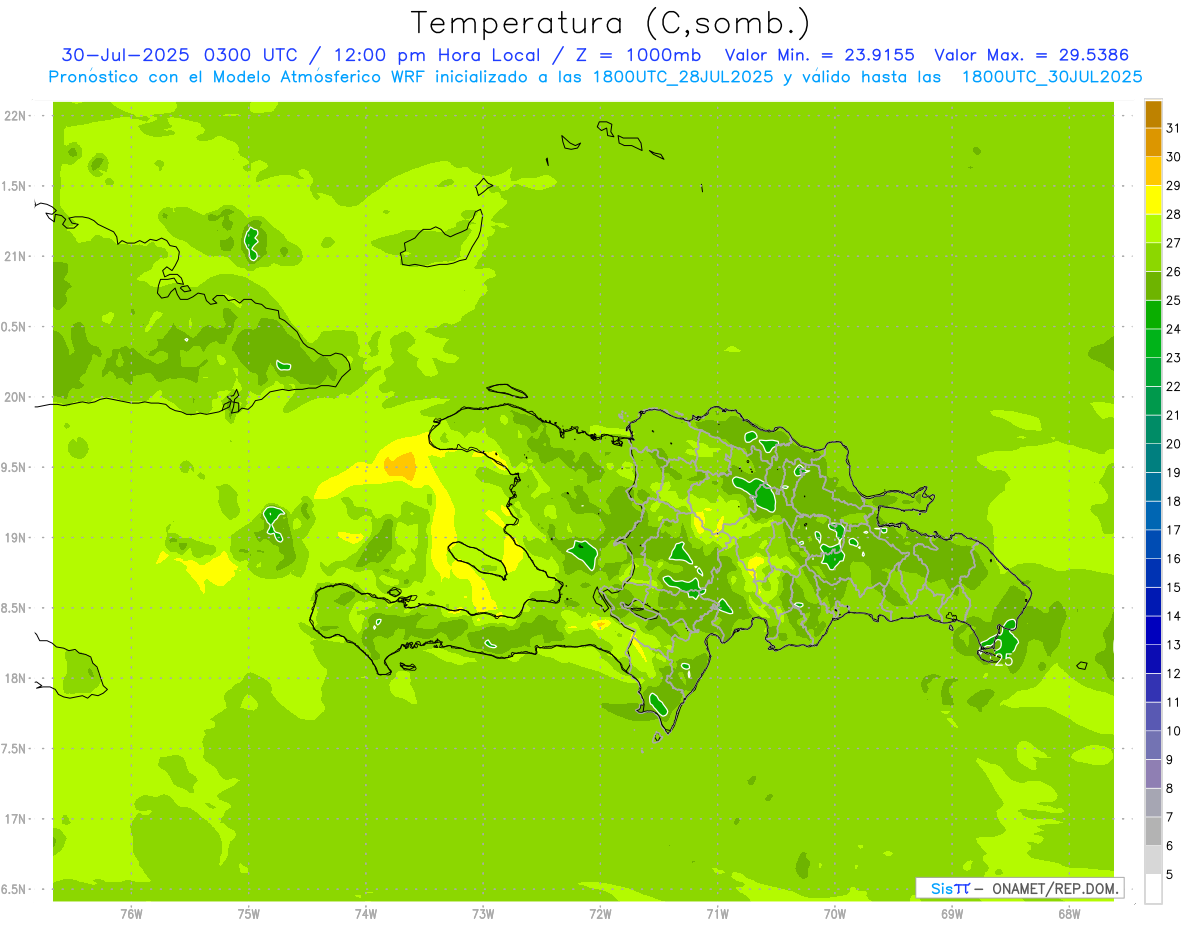Click the '25' contour label near Saona Island
This screenshot has width=1200, height=927.
point(1005,660)
